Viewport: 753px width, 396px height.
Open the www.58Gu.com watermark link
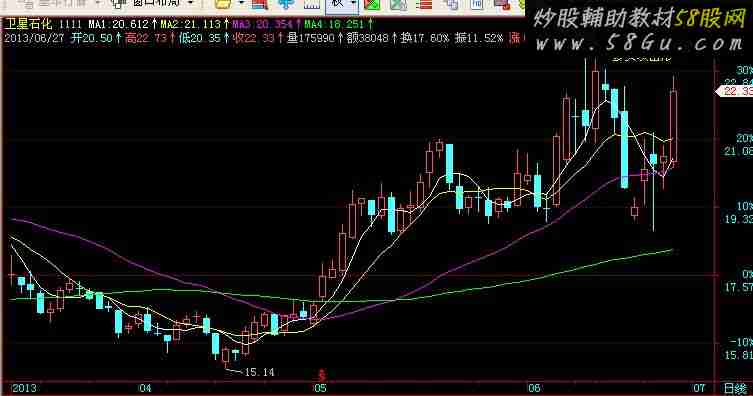pos(640,44)
